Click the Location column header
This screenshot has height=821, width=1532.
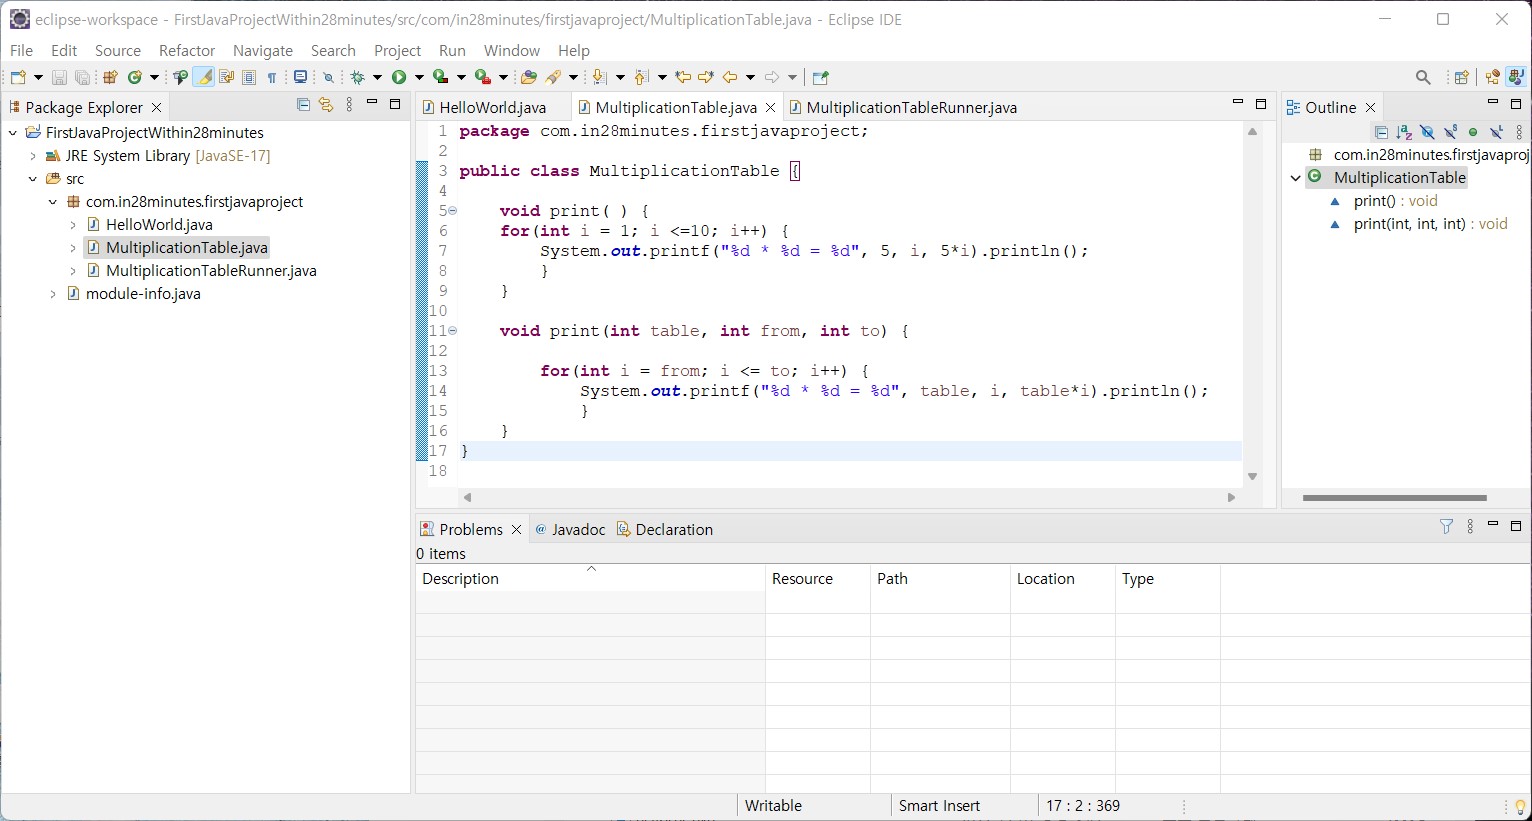(x=1062, y=579)
